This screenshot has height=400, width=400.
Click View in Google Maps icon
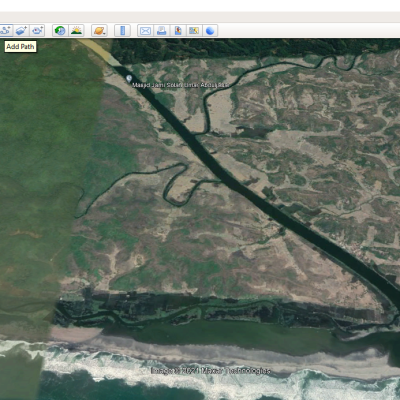point(194,31)
